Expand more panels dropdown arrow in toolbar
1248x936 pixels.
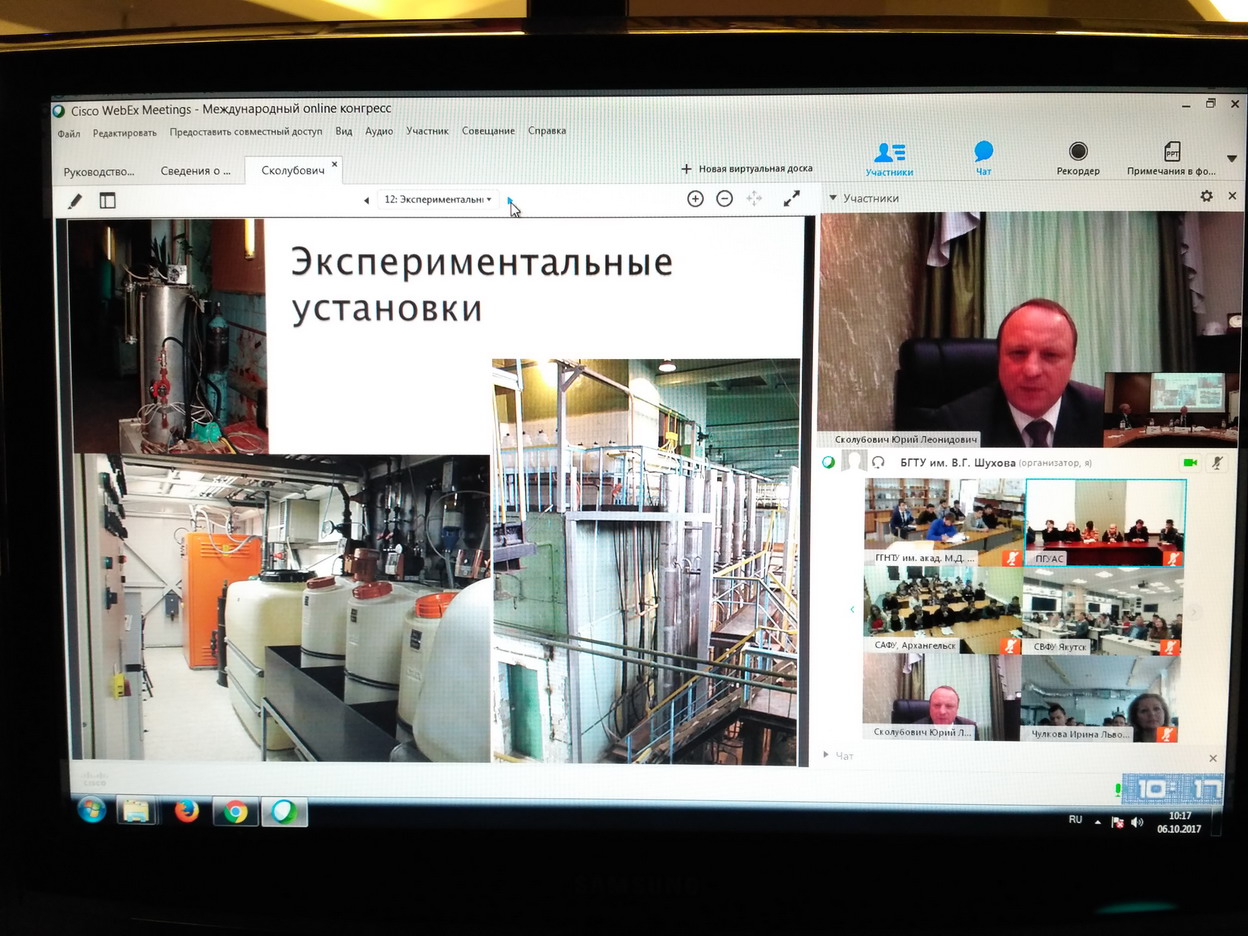click(1232, 158)
